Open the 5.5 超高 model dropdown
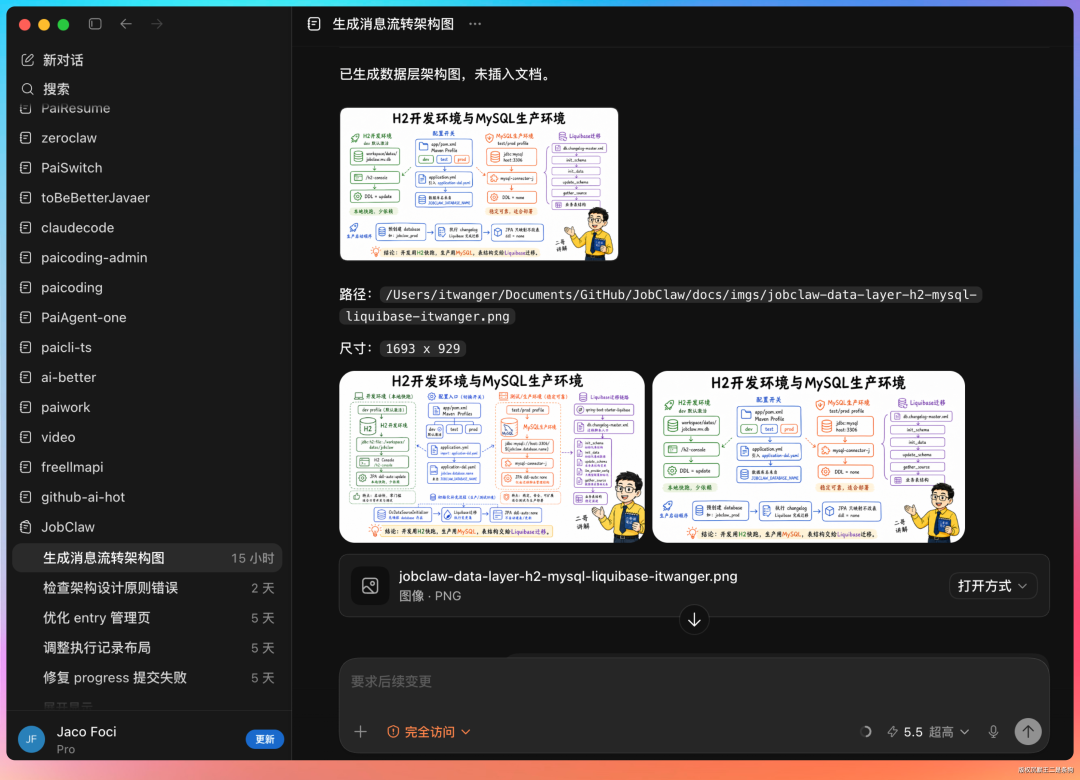Screen dimensions: 1080x780 928,732
